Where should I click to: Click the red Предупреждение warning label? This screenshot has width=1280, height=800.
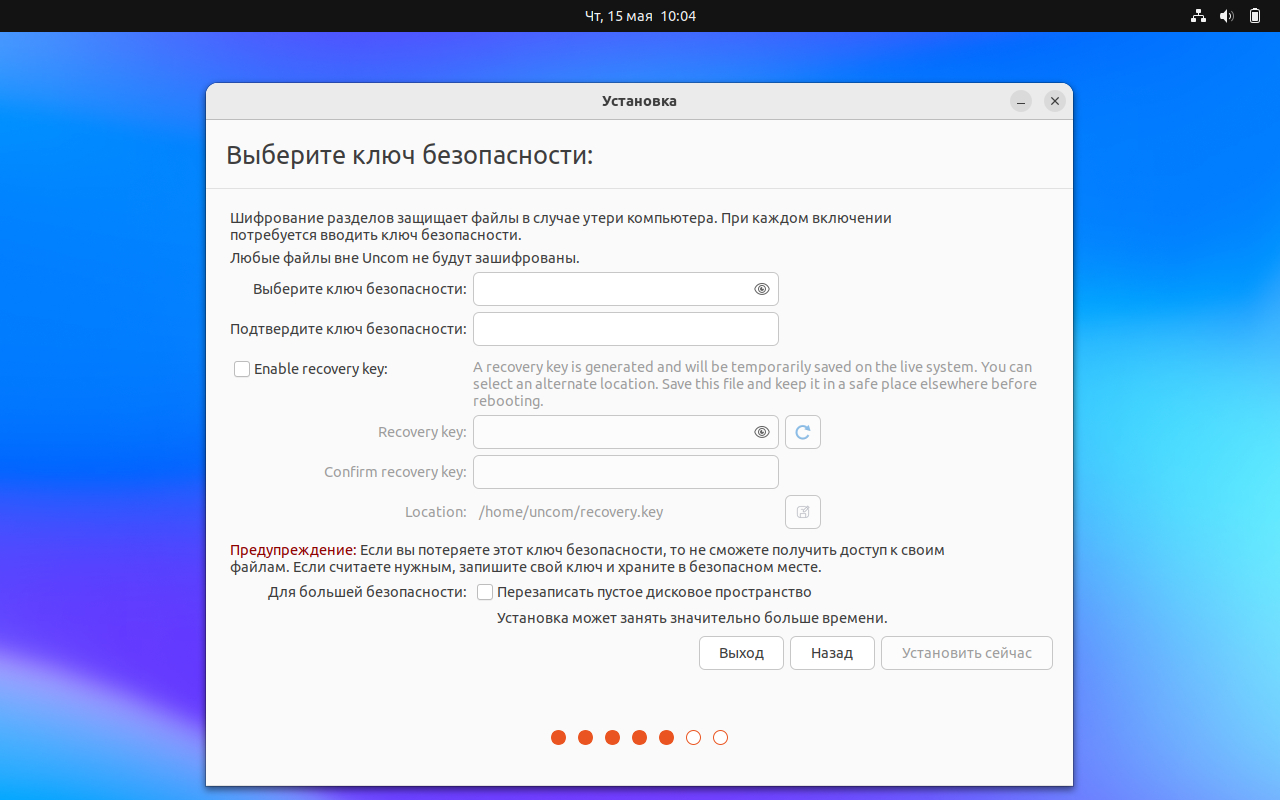[x=293, y=550]
